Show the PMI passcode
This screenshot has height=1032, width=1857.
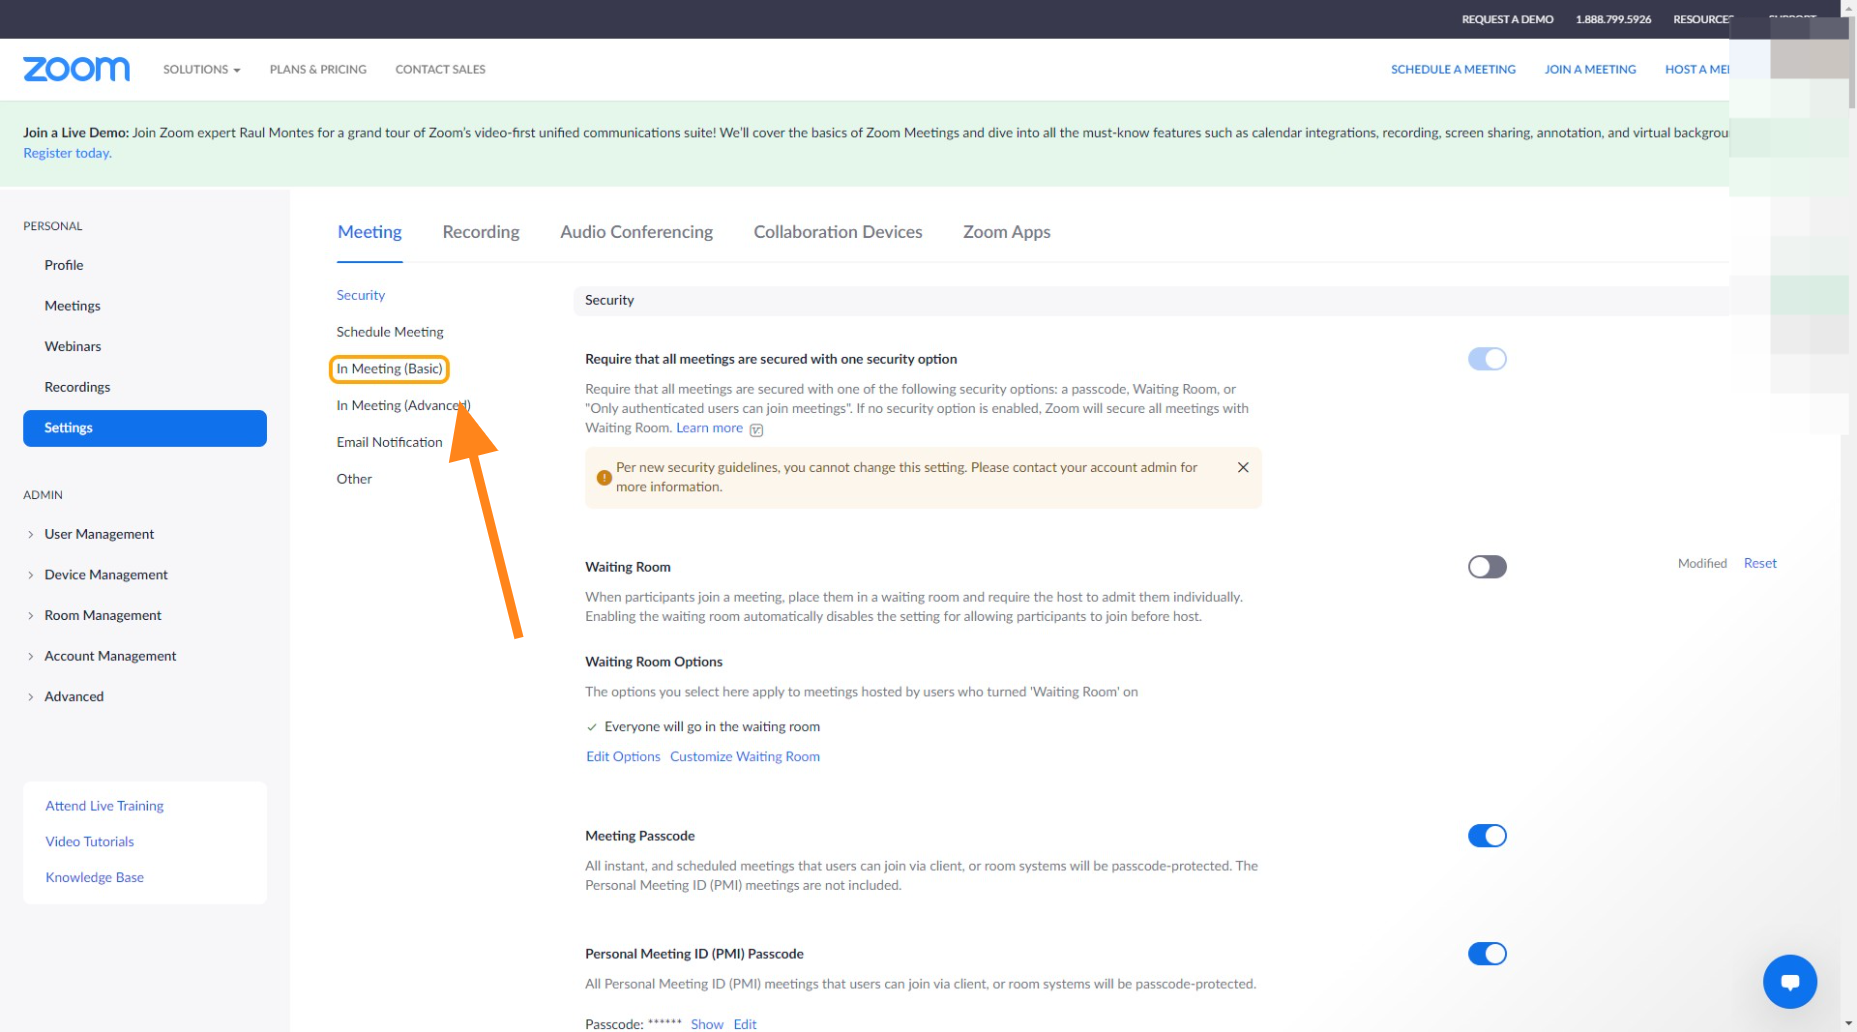tap(706, 1024)
